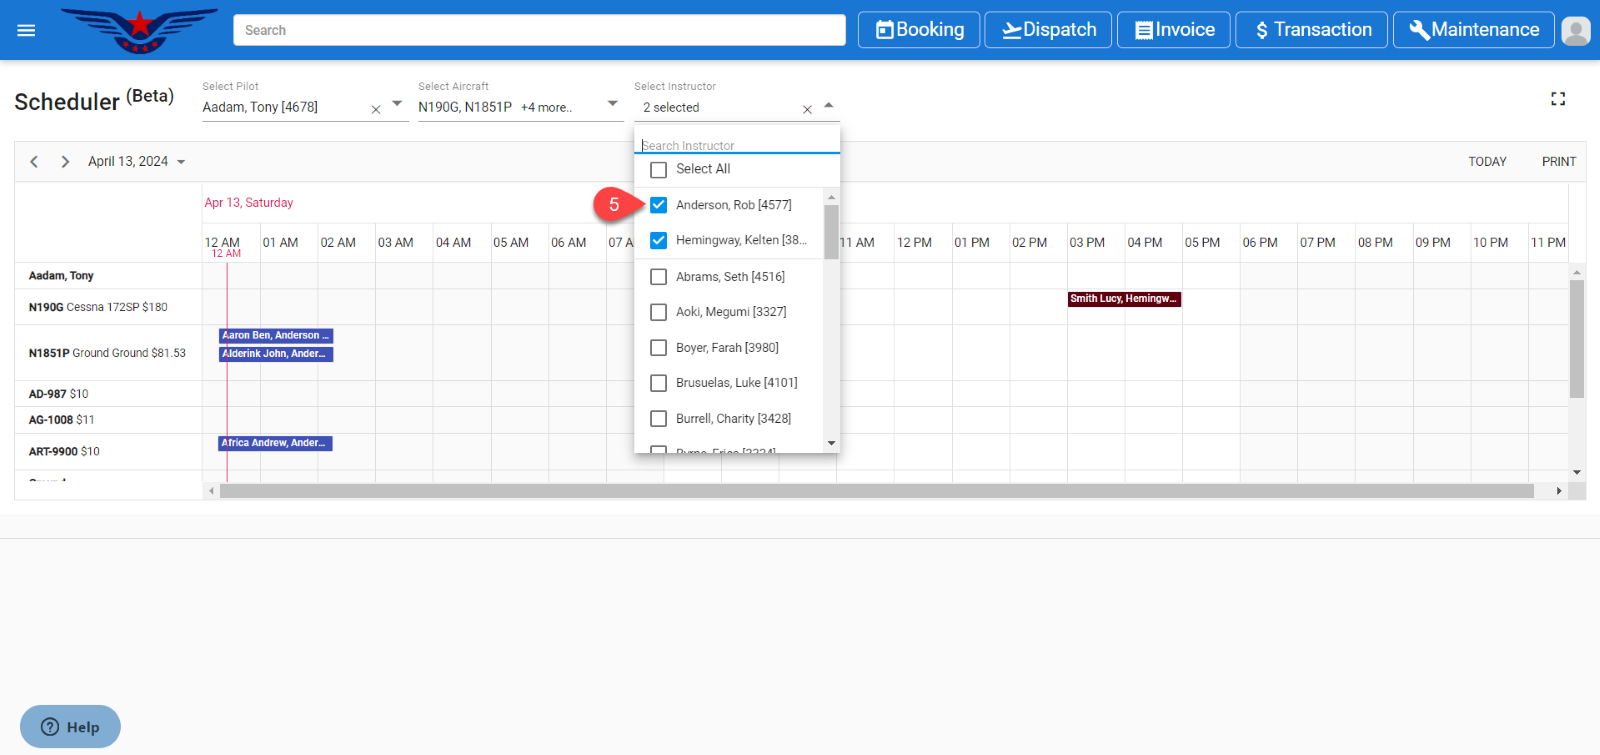Clear the selected pilot Aadam, Tony
This screenshot has height=755, width=1600.
click(376, 109)
